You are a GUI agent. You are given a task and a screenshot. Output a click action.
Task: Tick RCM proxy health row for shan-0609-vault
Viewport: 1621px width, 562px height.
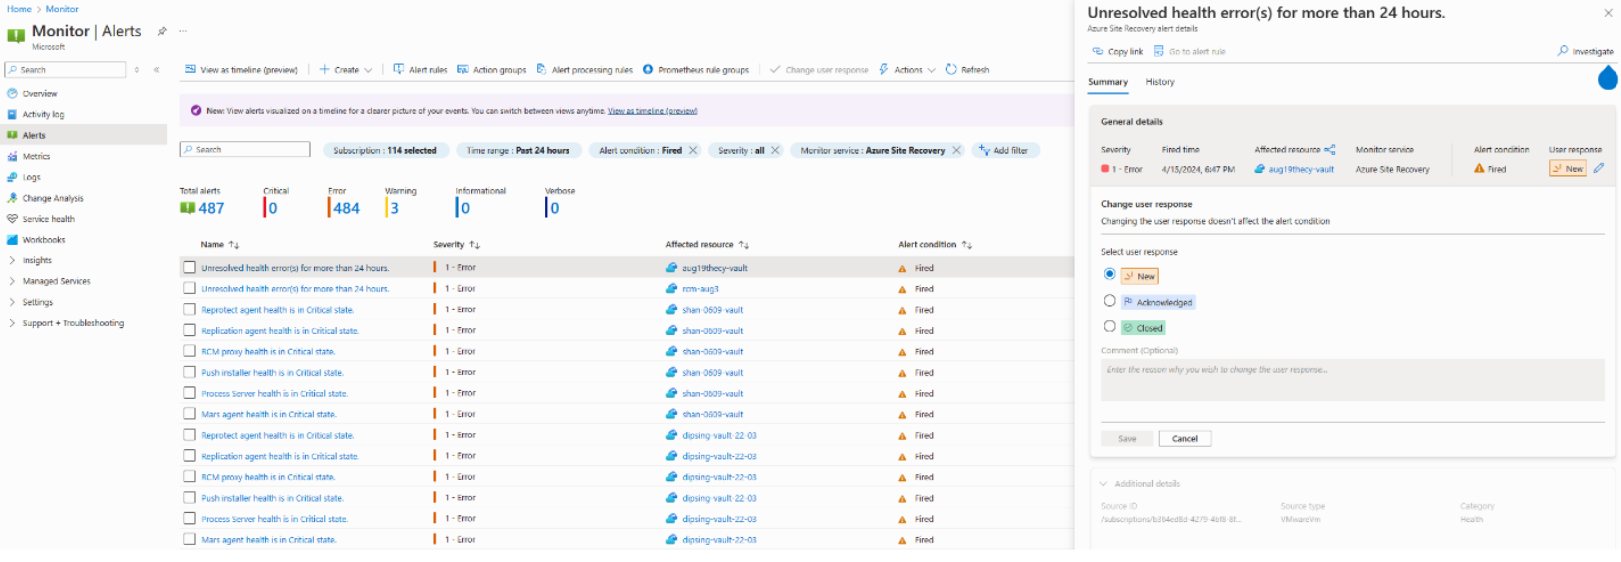tap(189, 352)
